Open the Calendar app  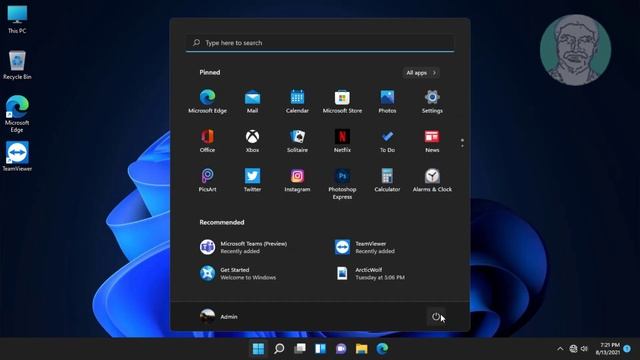point(297,101)
